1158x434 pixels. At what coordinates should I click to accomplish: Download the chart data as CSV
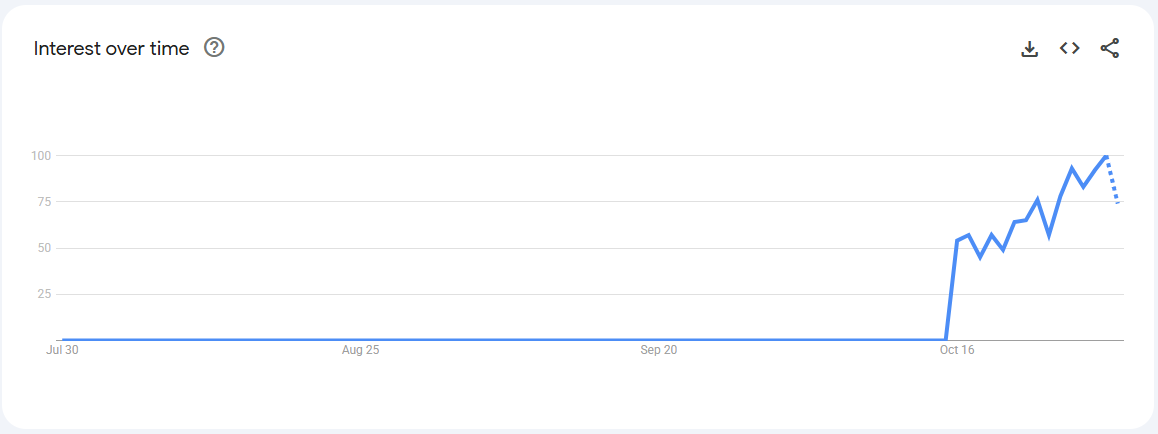pyautogui.click(x=1029, y=48)
